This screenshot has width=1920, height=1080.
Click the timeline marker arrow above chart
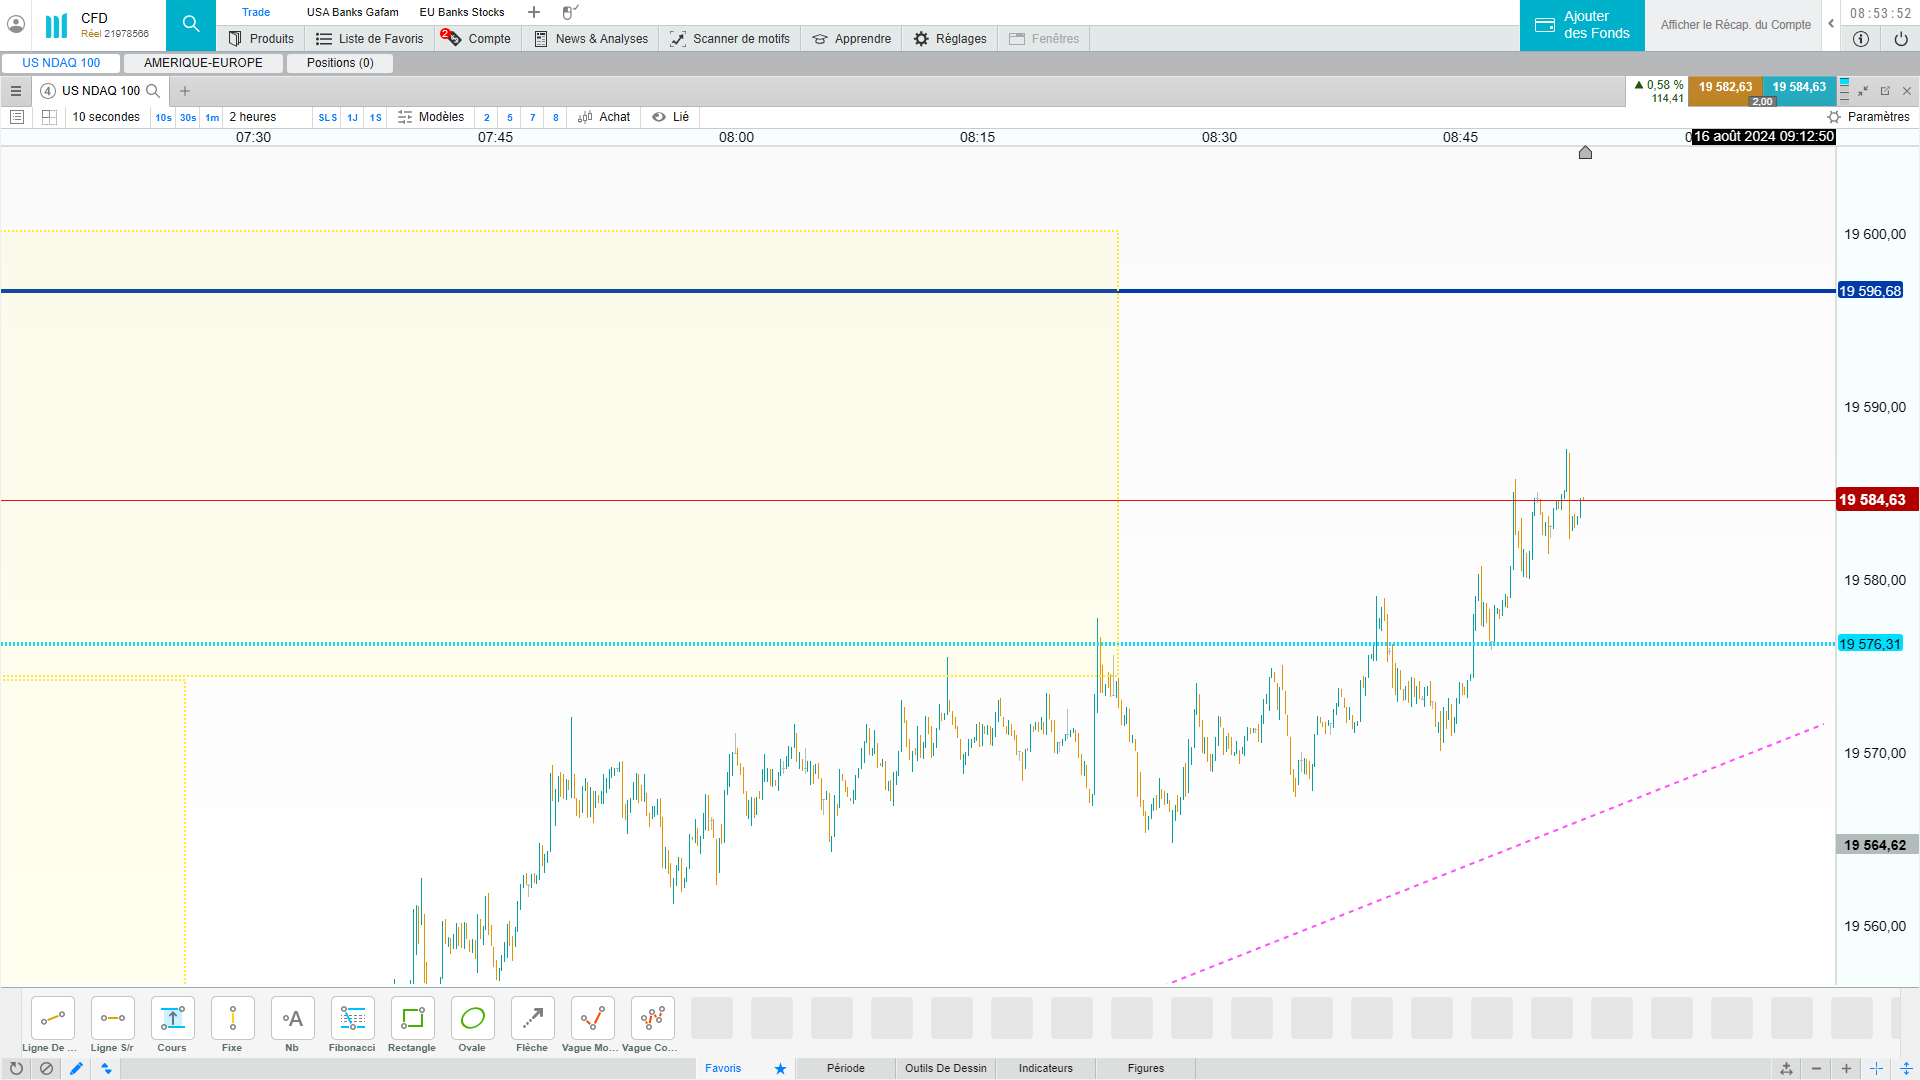click(1585, 153)
